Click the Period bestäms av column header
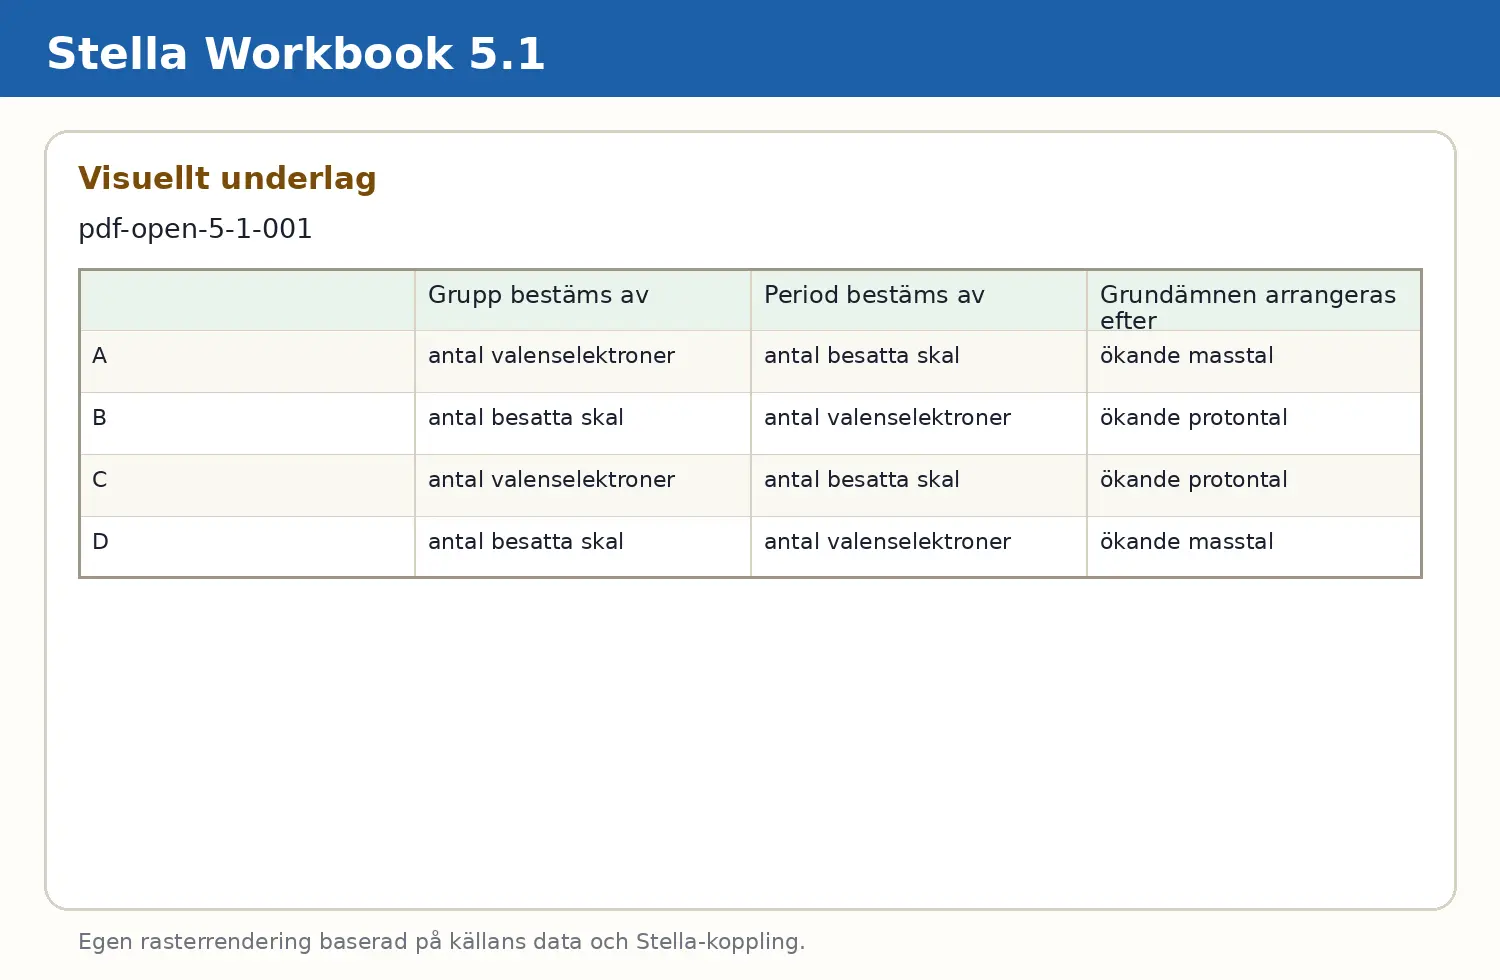This screenshot has width=1500, height=980. pyautogui.click(x=919, y=300)
